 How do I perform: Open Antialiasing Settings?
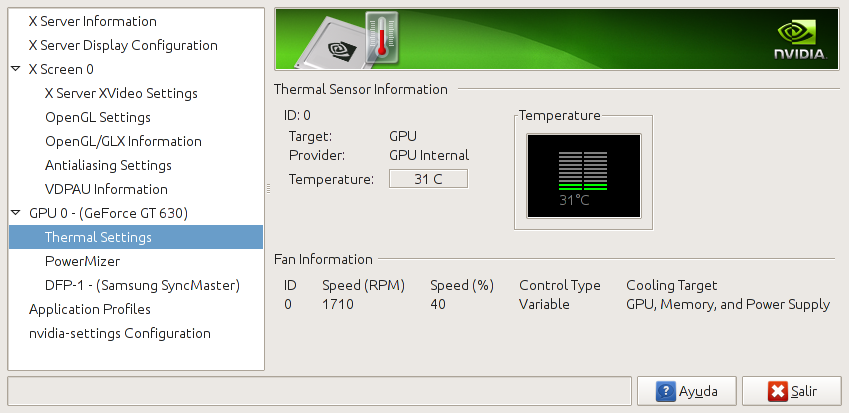(x=108, y=165)
